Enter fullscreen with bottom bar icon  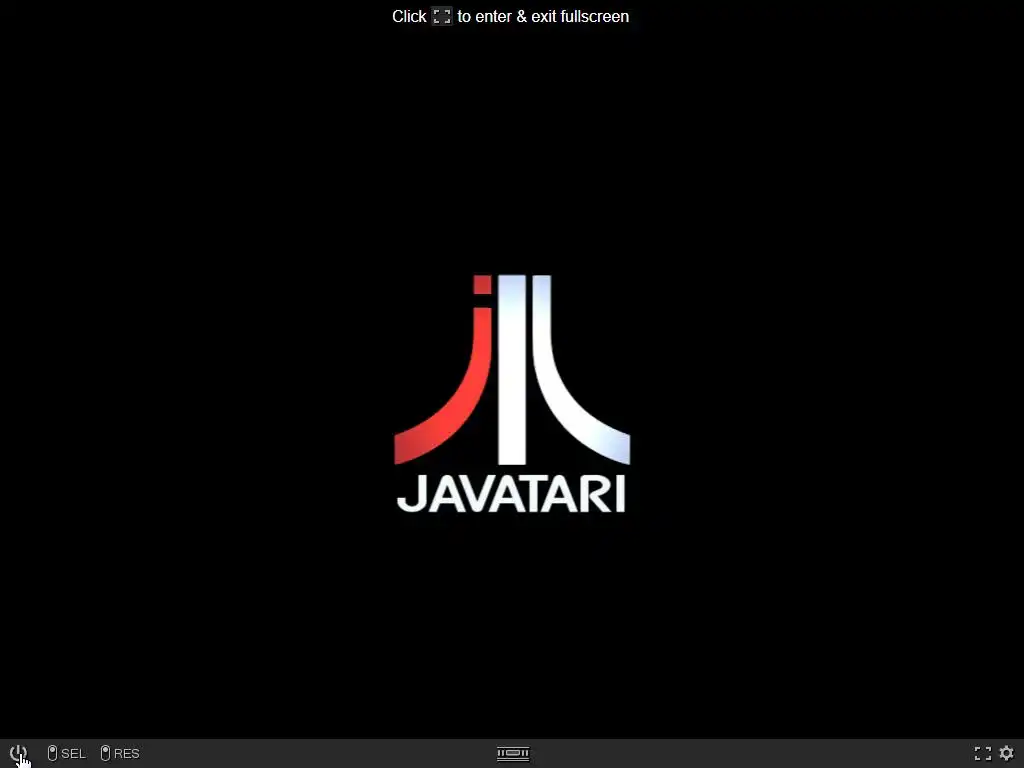[x=982, y=753]
